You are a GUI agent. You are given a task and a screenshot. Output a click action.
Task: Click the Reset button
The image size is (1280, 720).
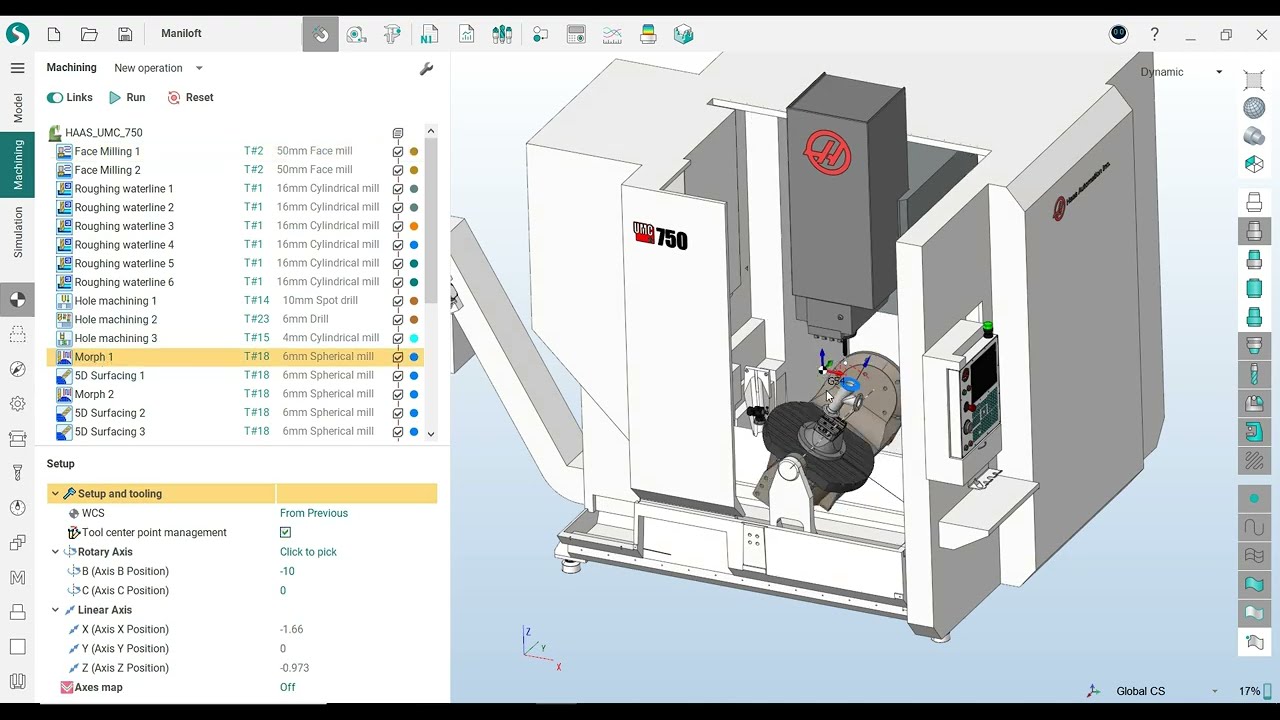(190, 98)
